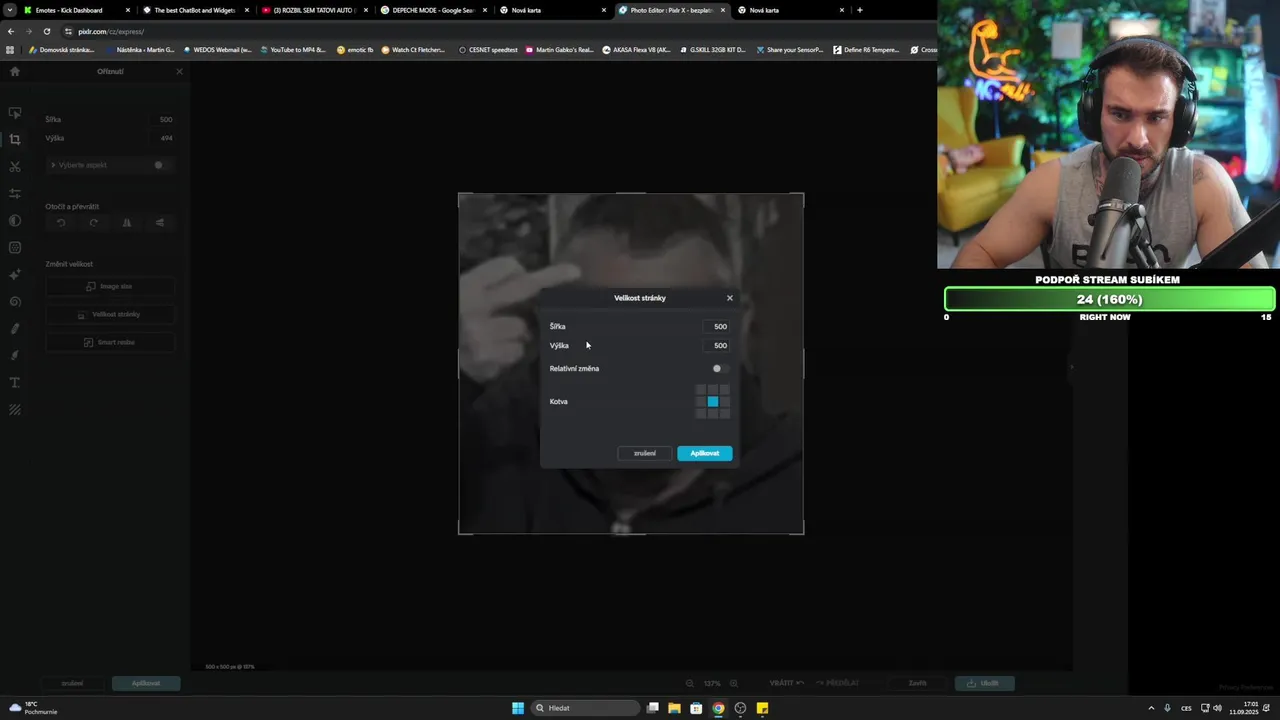This screenshot has height=720, width=1280.
Task: Open File Explorer from the taskbar
Action: pos(674,708)
